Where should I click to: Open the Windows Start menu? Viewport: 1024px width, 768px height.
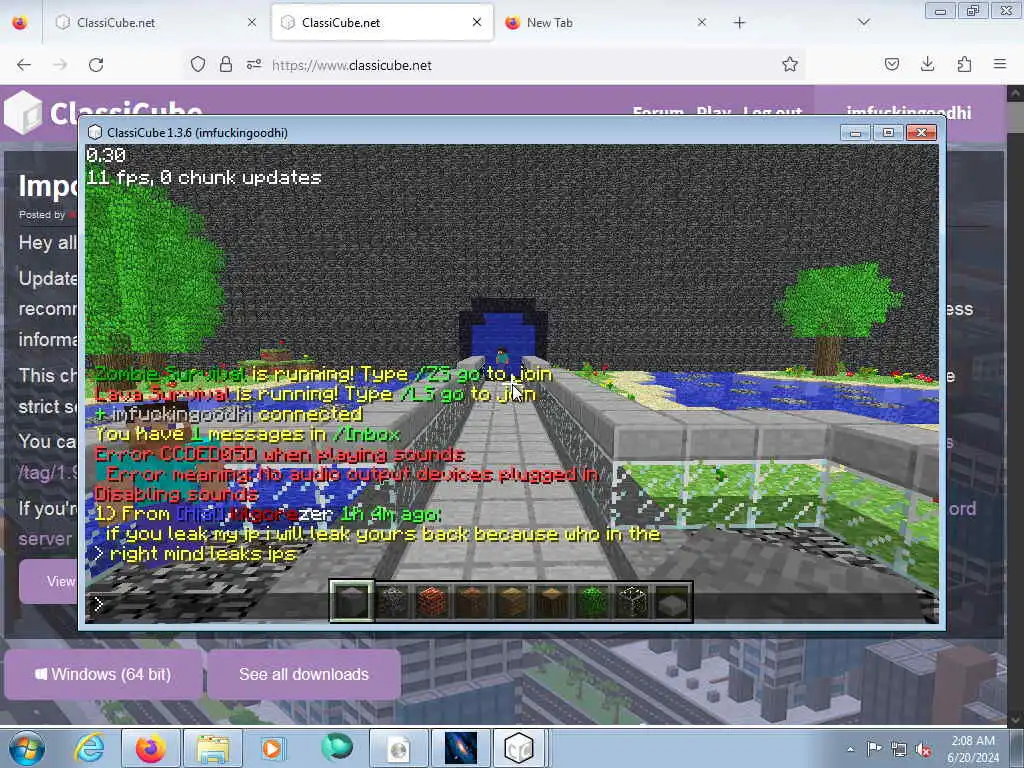26,748
